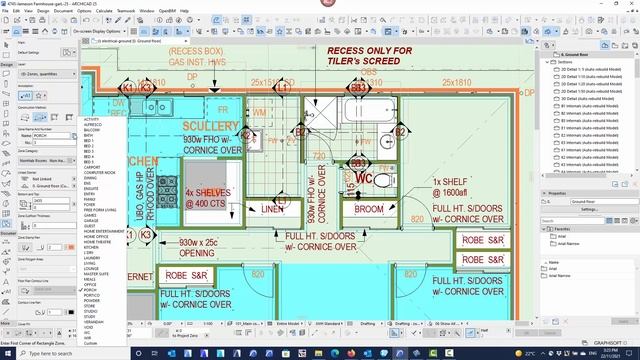The image size is (640, 360).
Task: Select the Label tool in toolbox
Action: pos(6,292)
